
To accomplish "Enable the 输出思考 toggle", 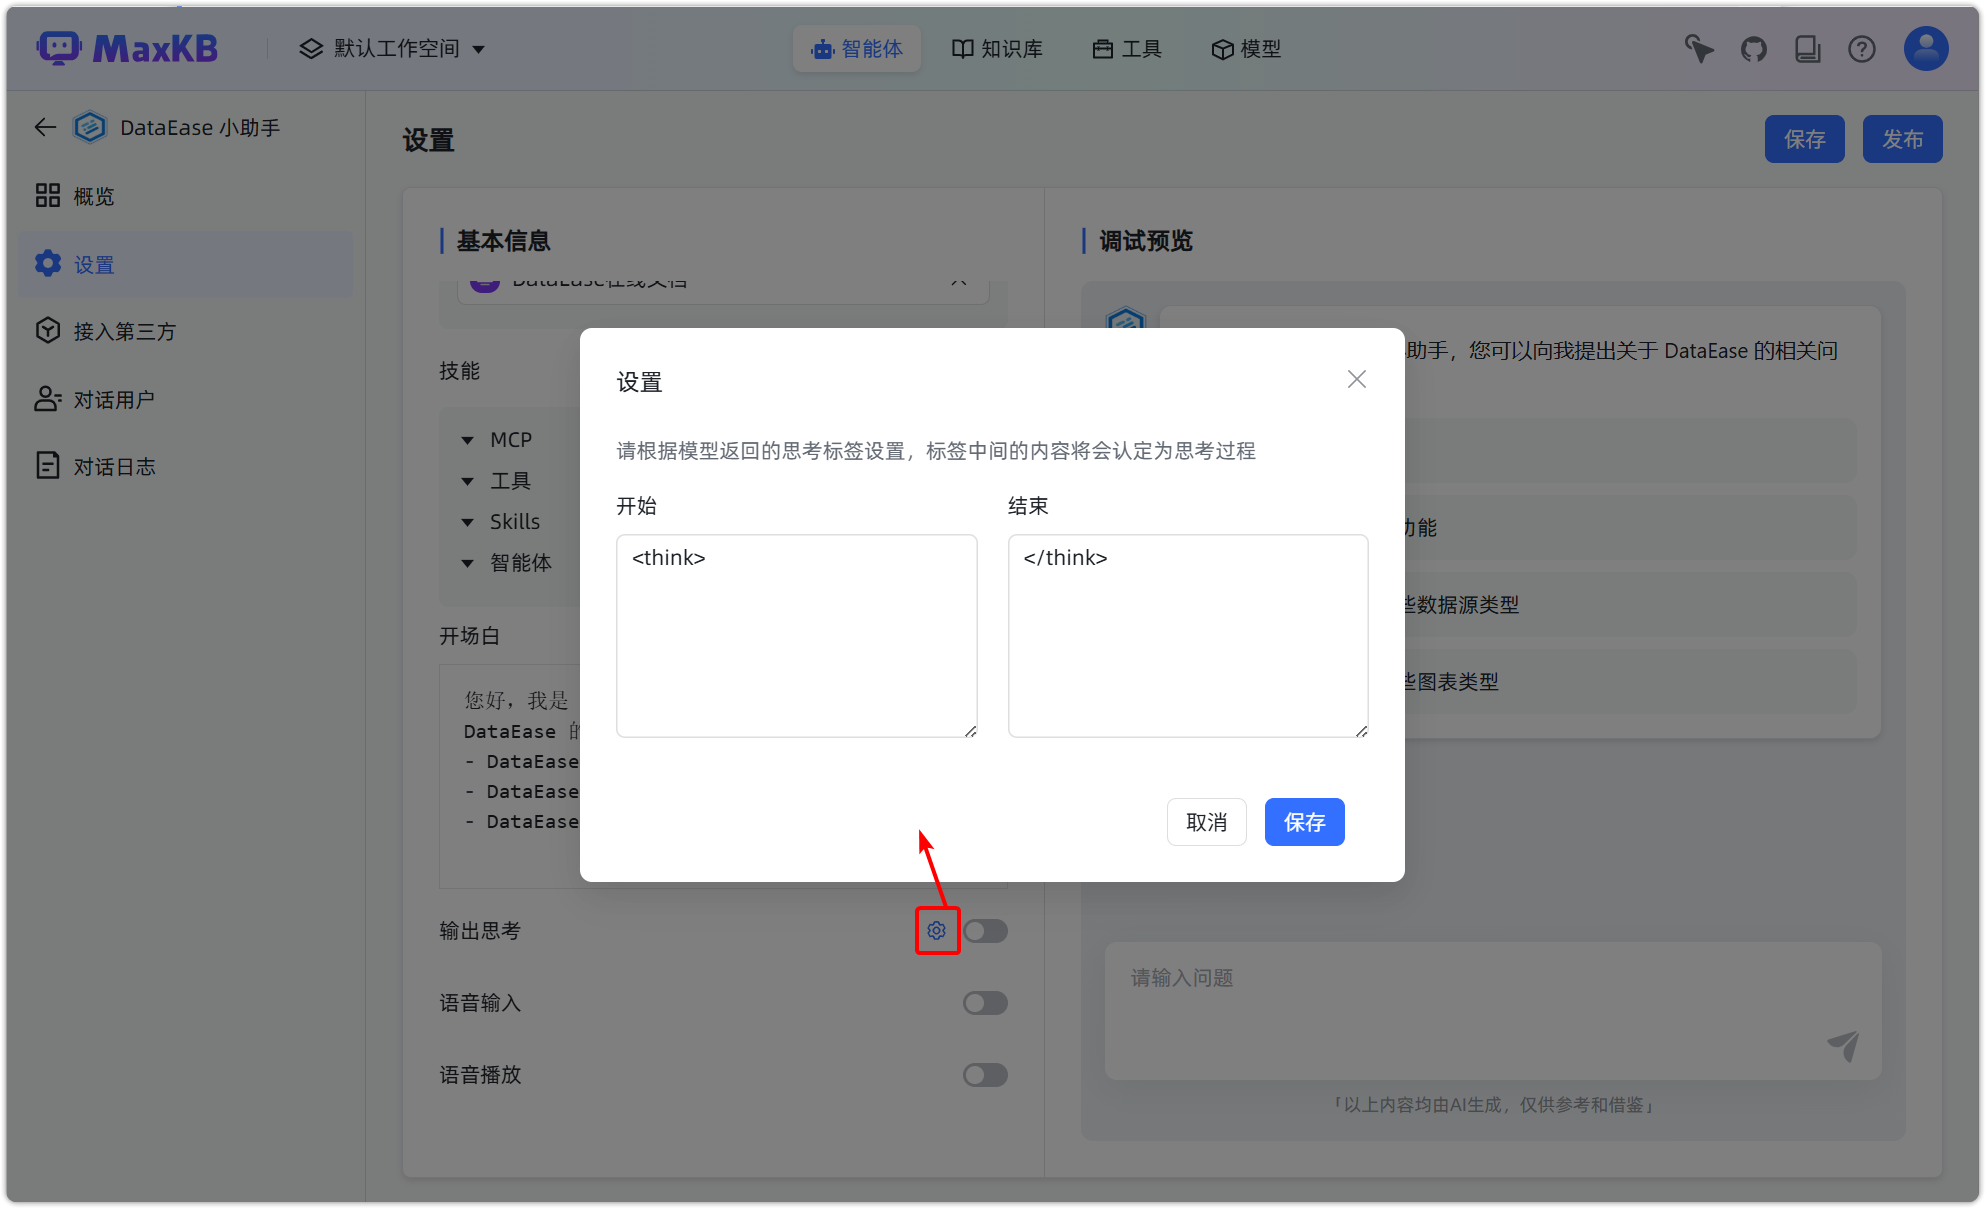I will [985, 930].
